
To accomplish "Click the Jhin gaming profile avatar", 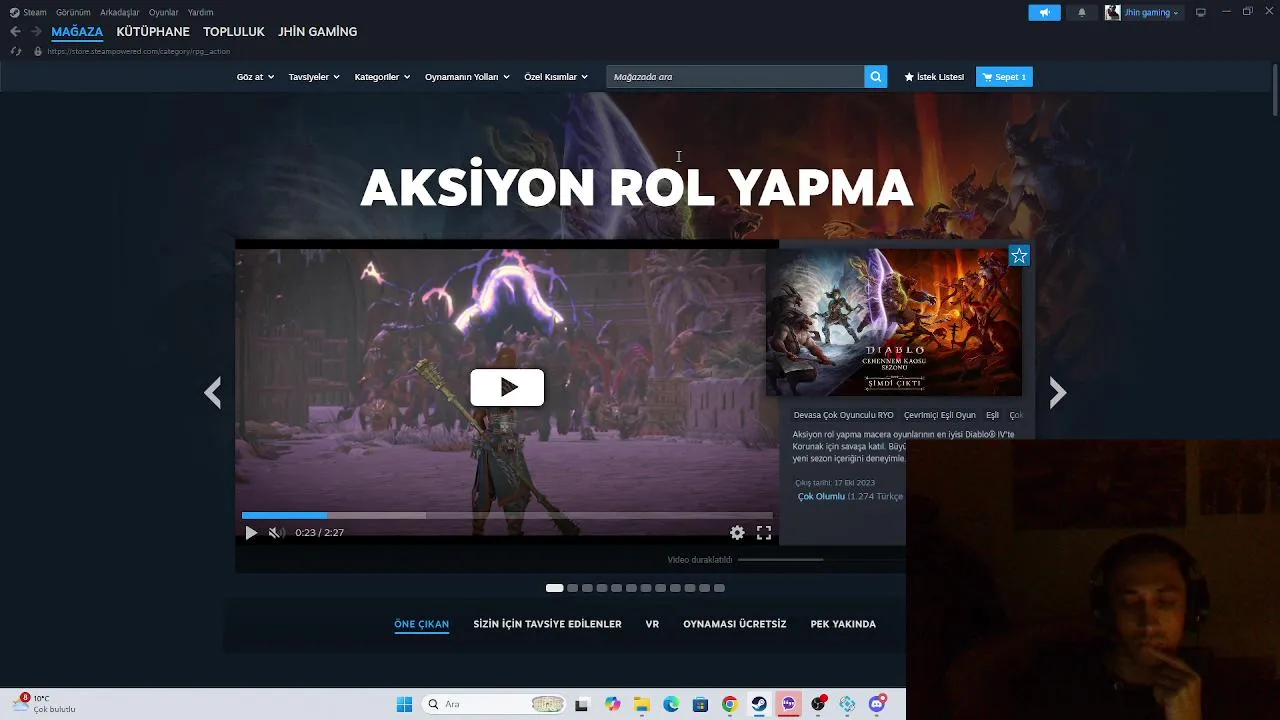I will (x=1112, y=12).
